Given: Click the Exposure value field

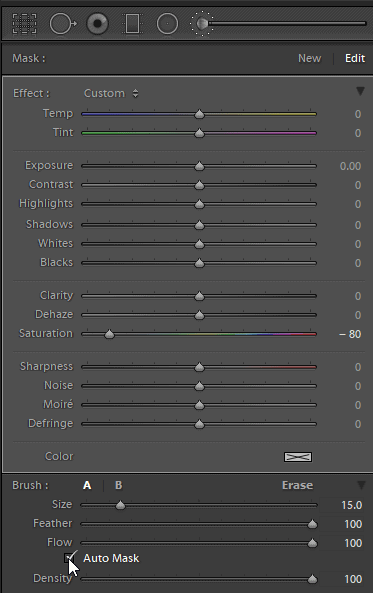Looking at the screenshot, I should (350, 166).
